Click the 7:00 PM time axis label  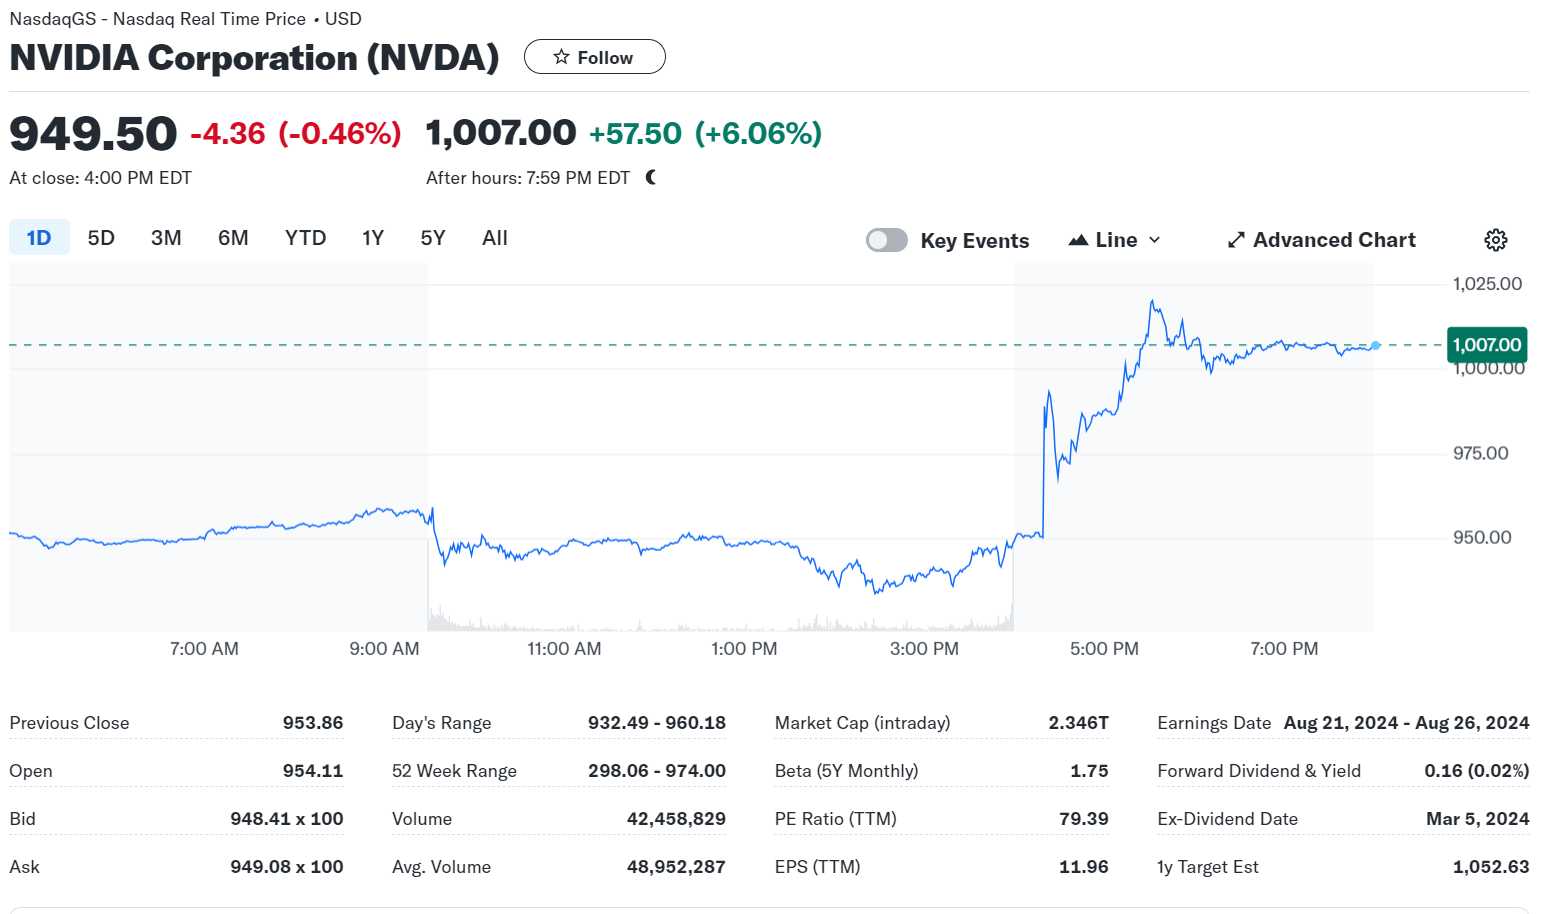[x=1284, y=649]
